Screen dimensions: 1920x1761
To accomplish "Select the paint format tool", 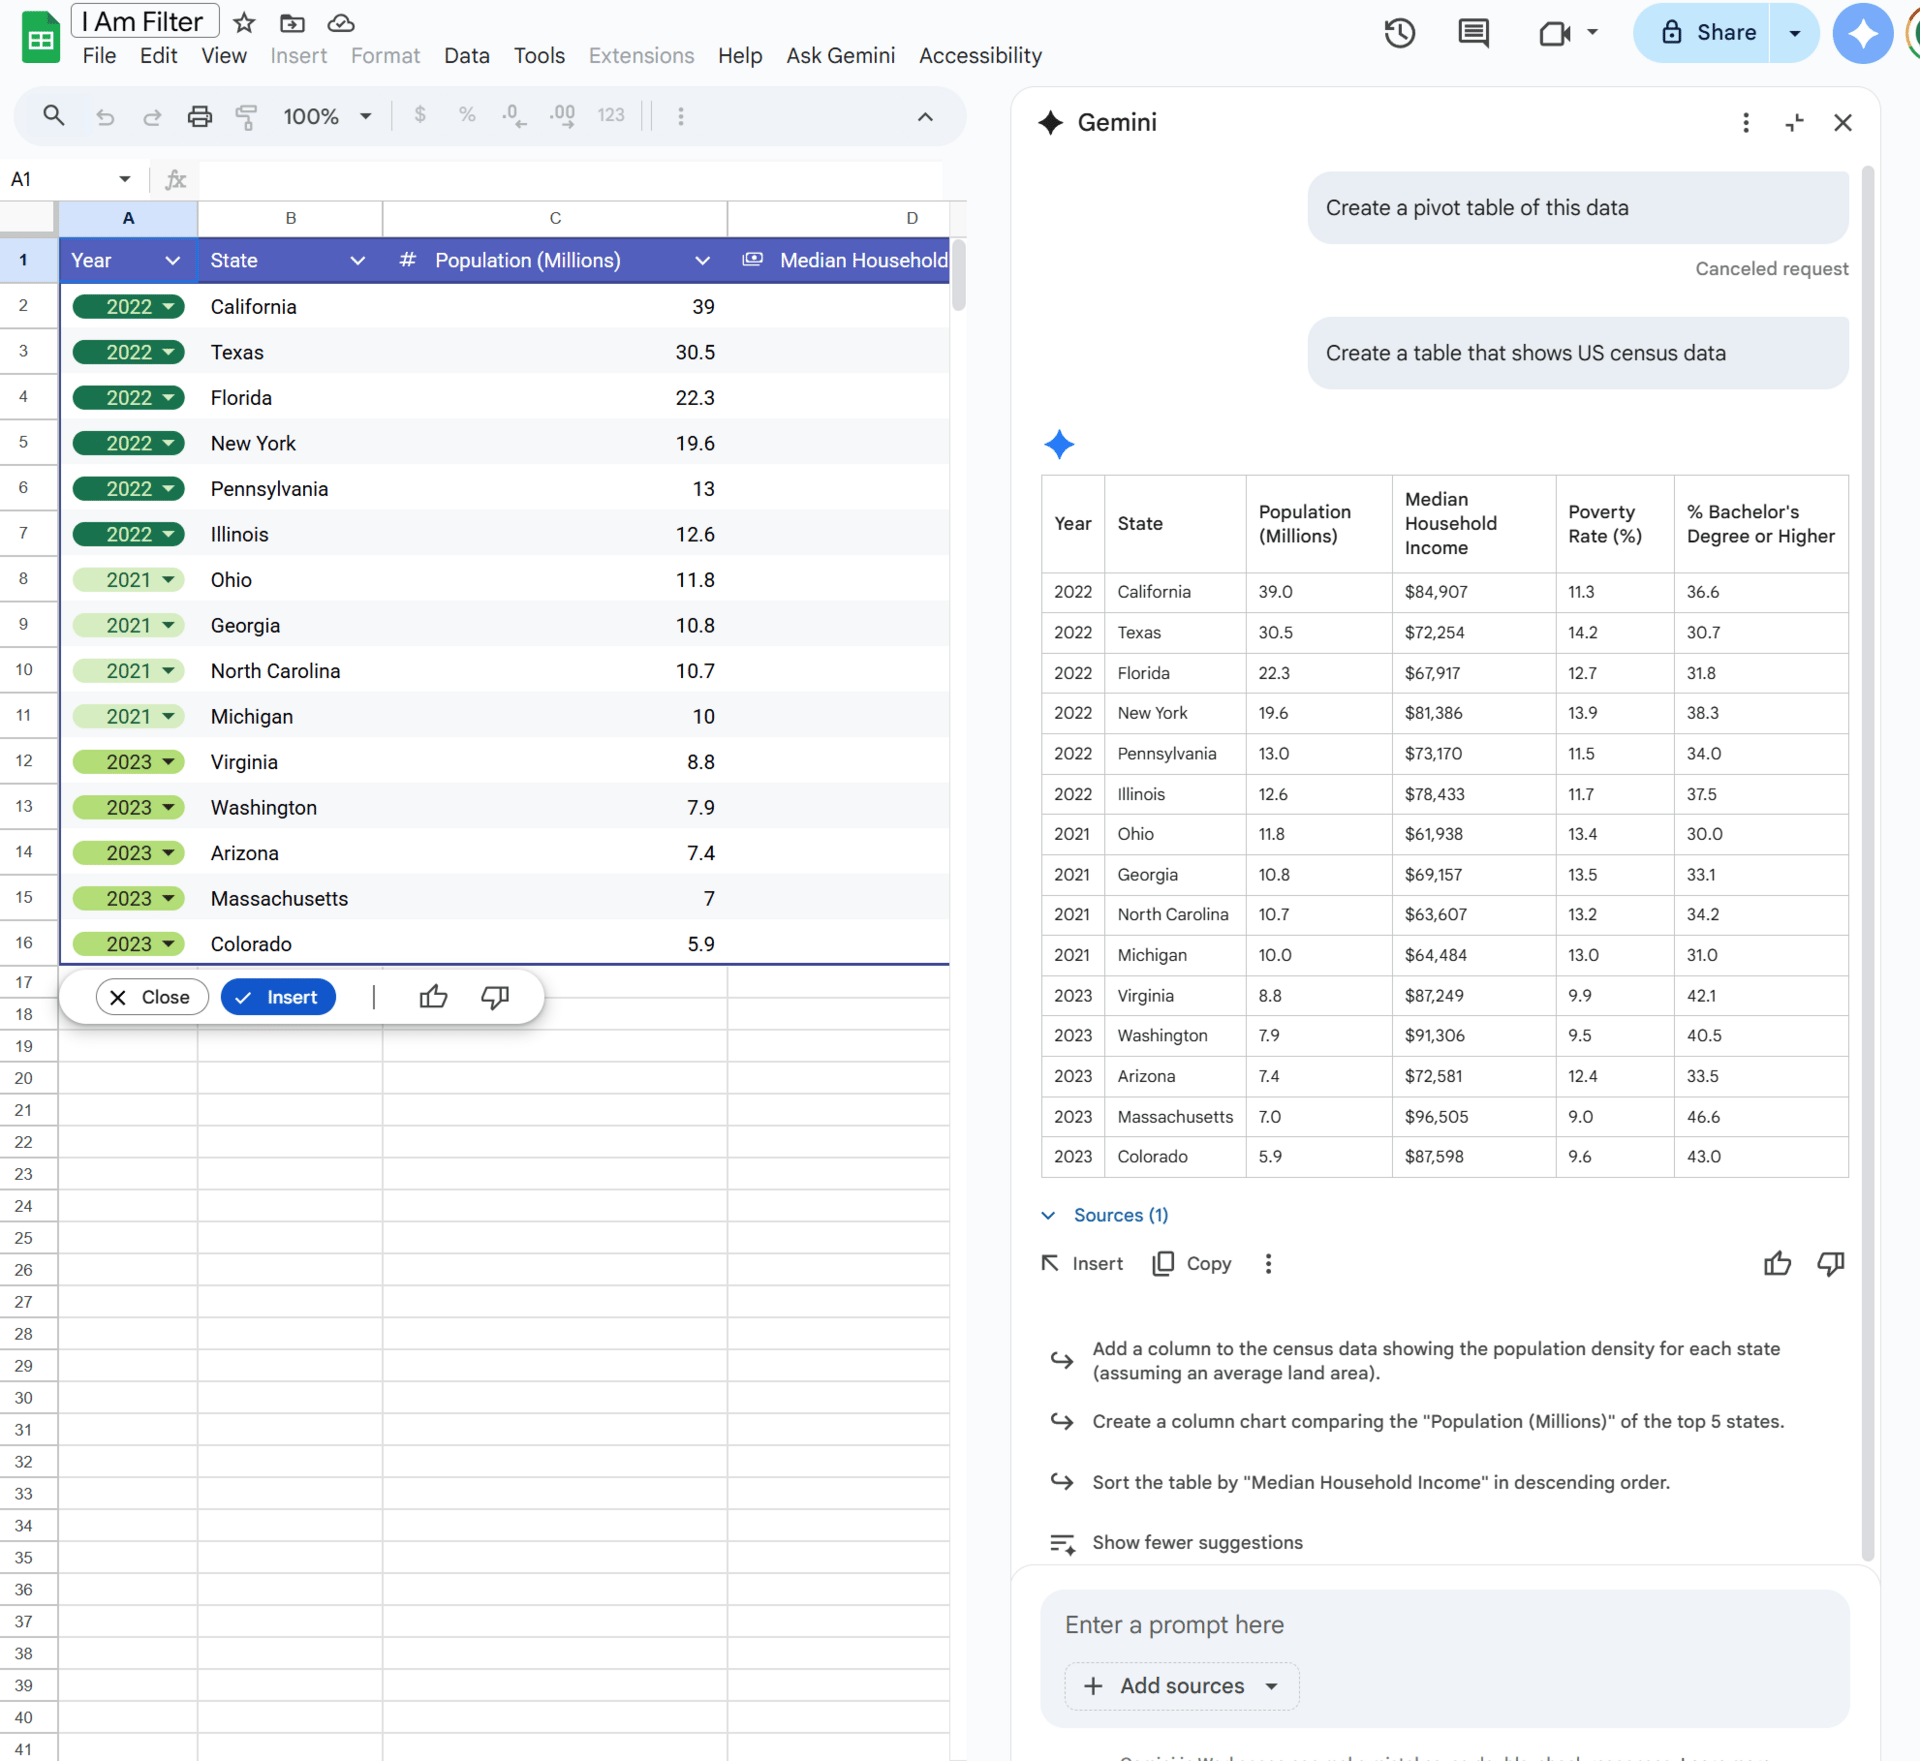I will (246, 116).
